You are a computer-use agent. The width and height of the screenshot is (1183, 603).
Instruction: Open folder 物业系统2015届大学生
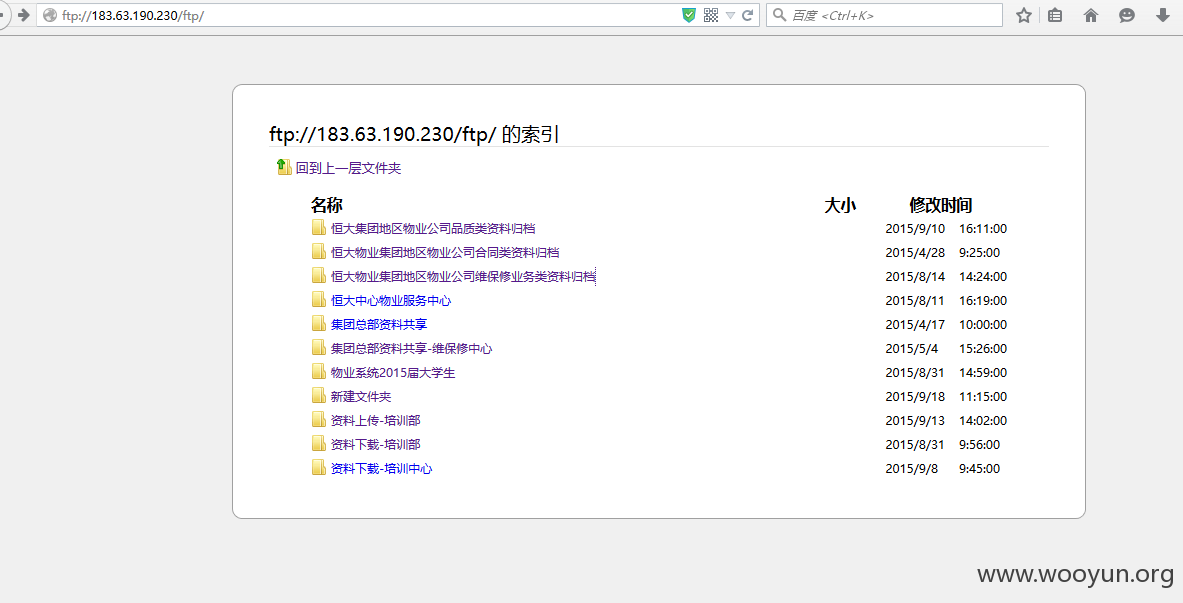(x=393, y=373)
